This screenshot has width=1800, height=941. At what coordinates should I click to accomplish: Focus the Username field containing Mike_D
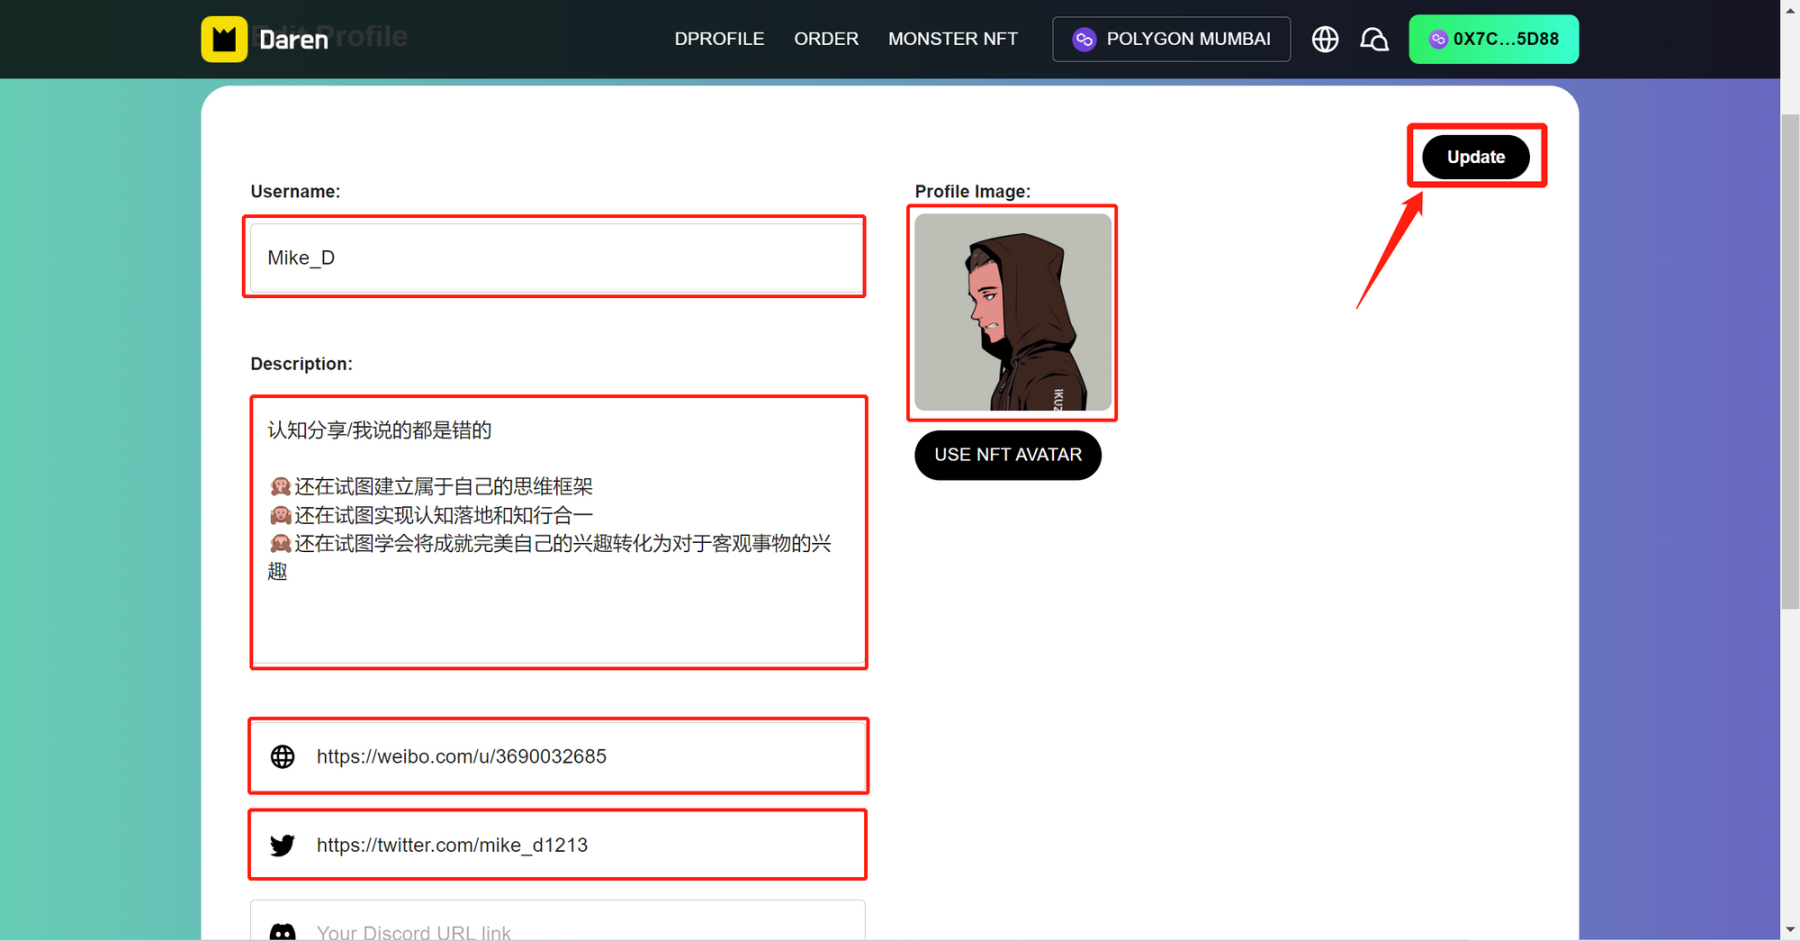click(556, 258)
